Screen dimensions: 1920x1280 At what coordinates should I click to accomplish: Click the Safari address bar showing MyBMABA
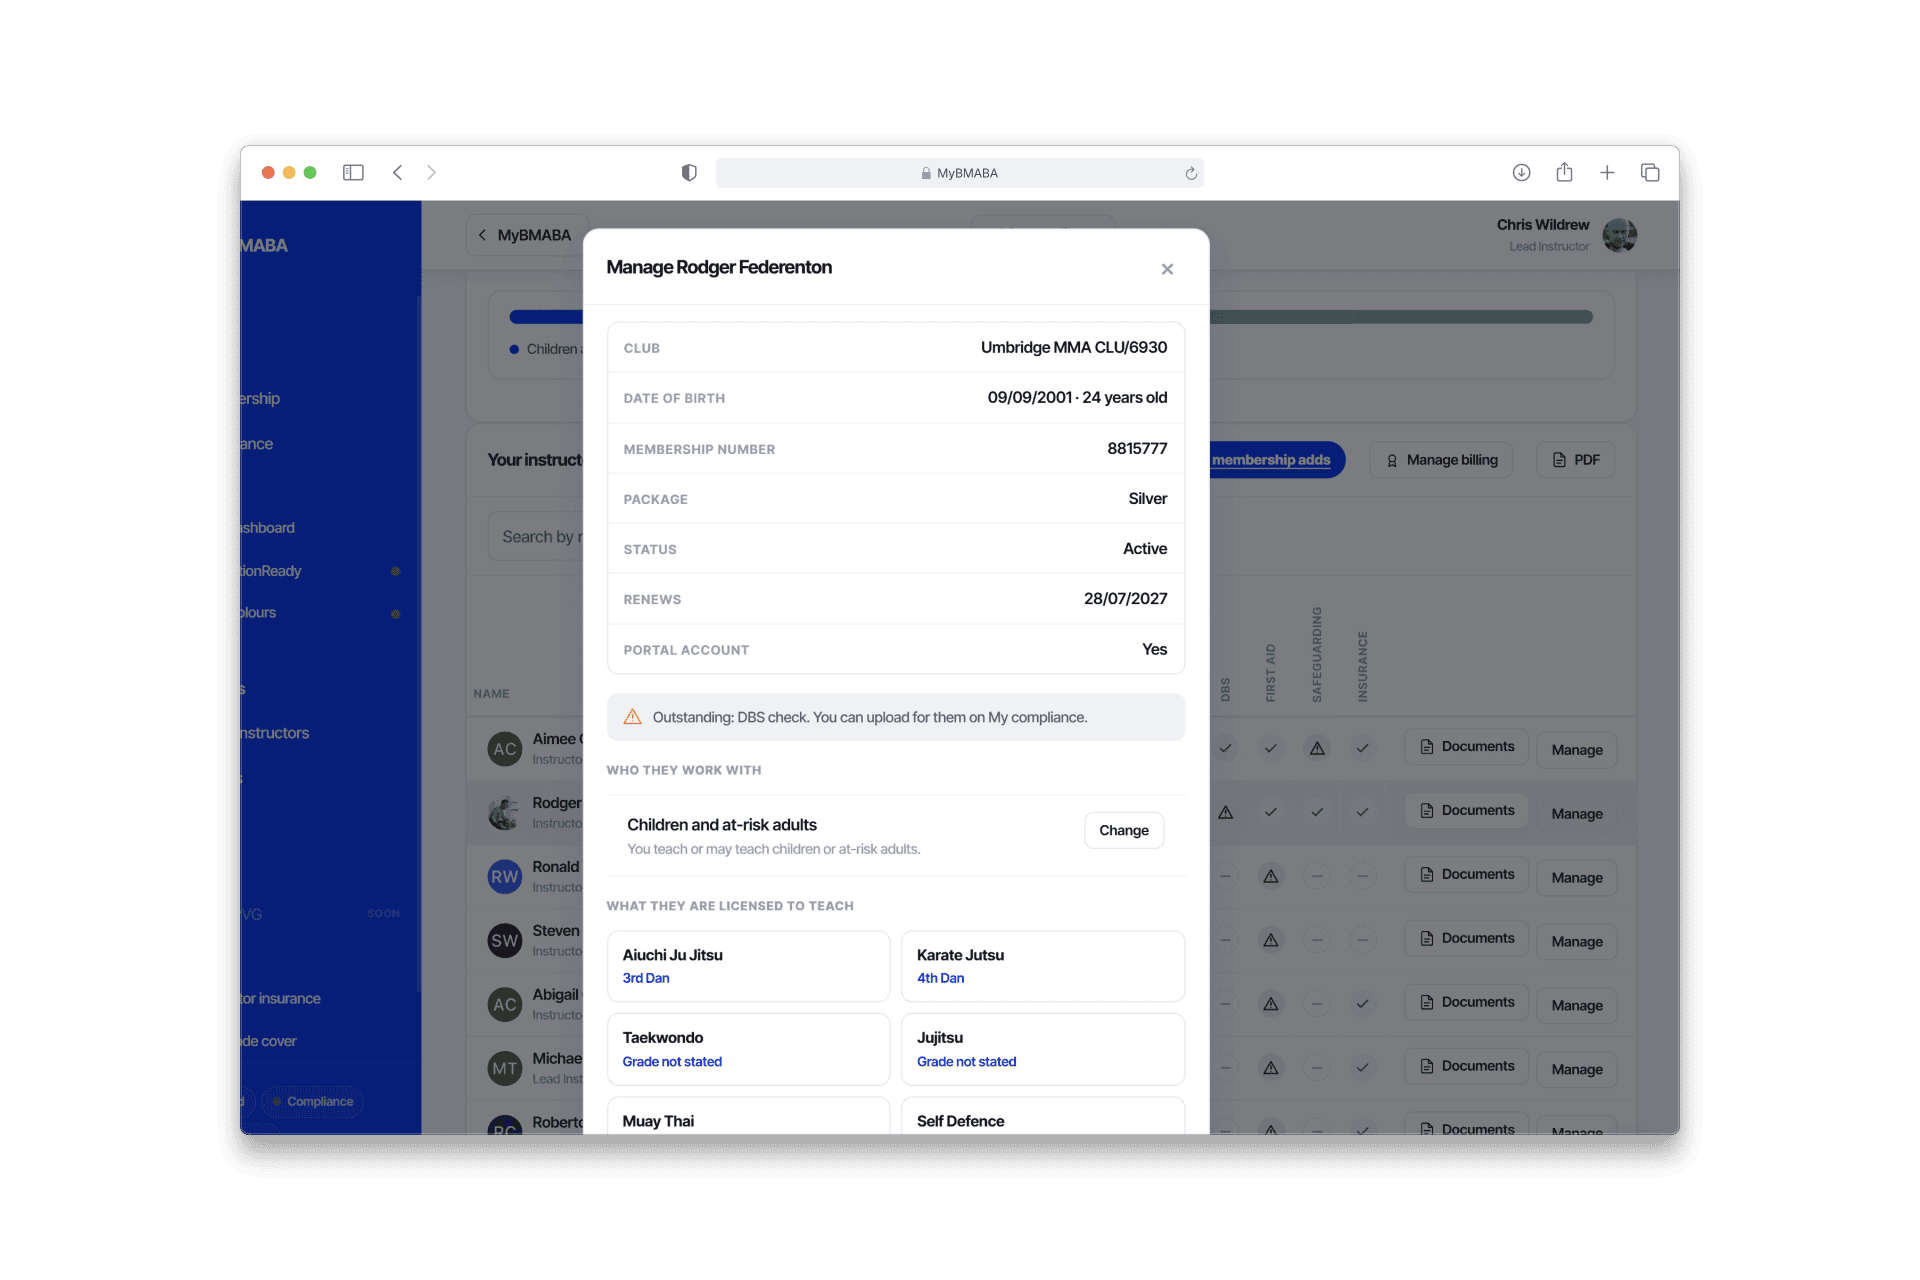(960, 173)
